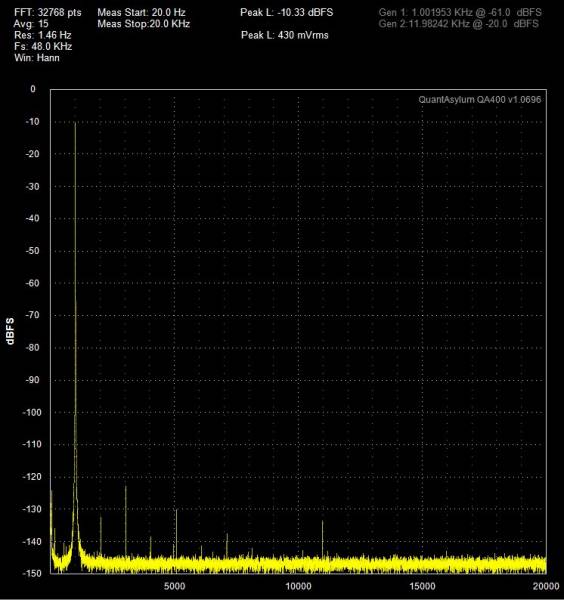Viewport: 564px width, 600px height.
Task: Click the QuantAsylum QA400 version watermark
Action: click(x=479, y=100)
